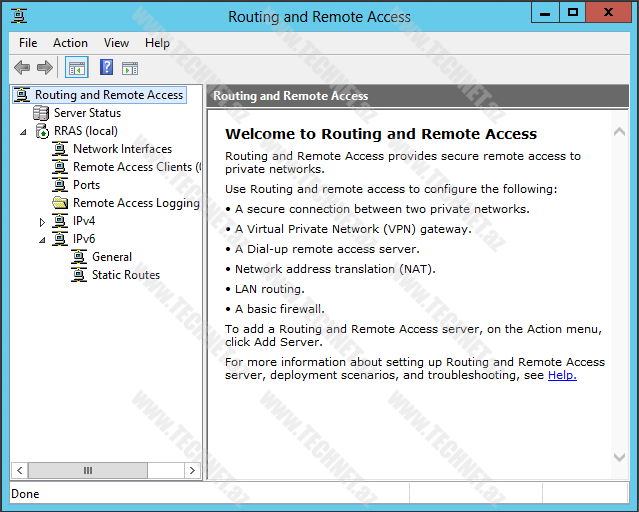
Task: Open the Action menu
Action: point(70,43)
